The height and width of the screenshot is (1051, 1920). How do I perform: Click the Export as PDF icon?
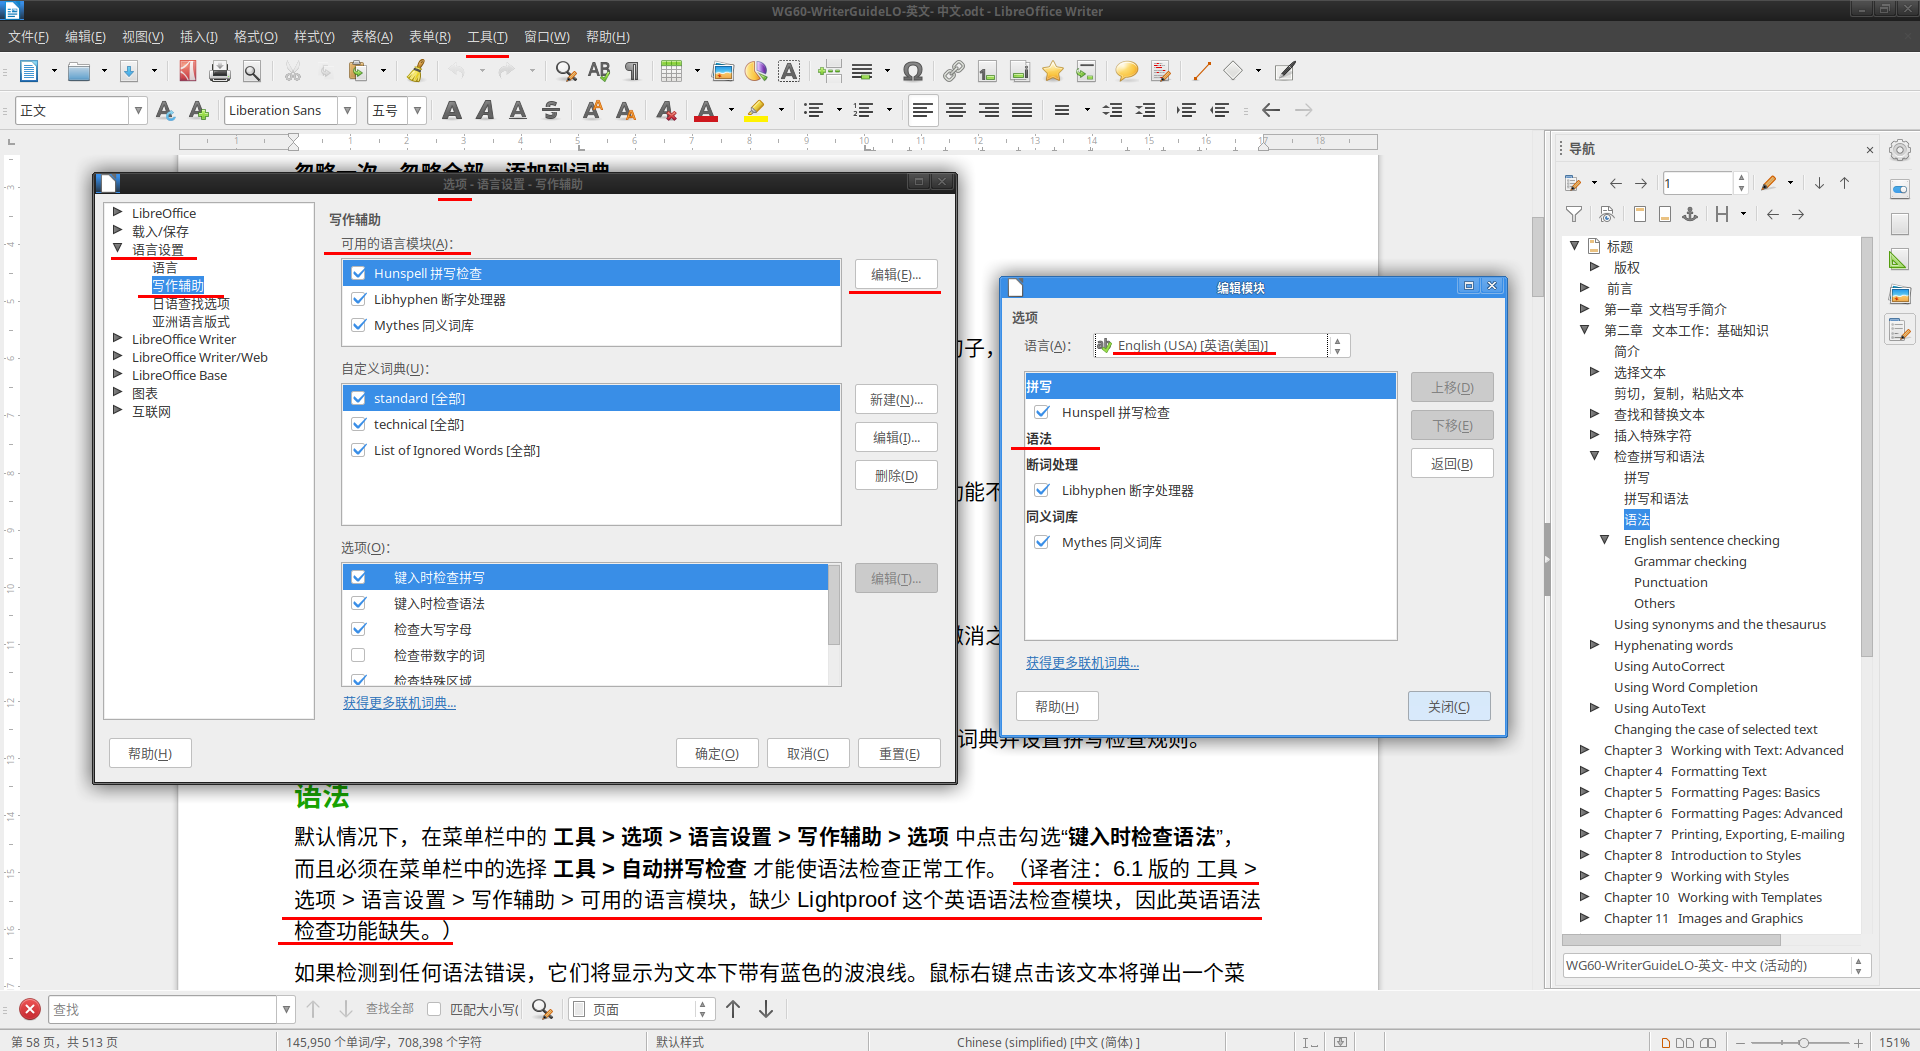(187, 71)
